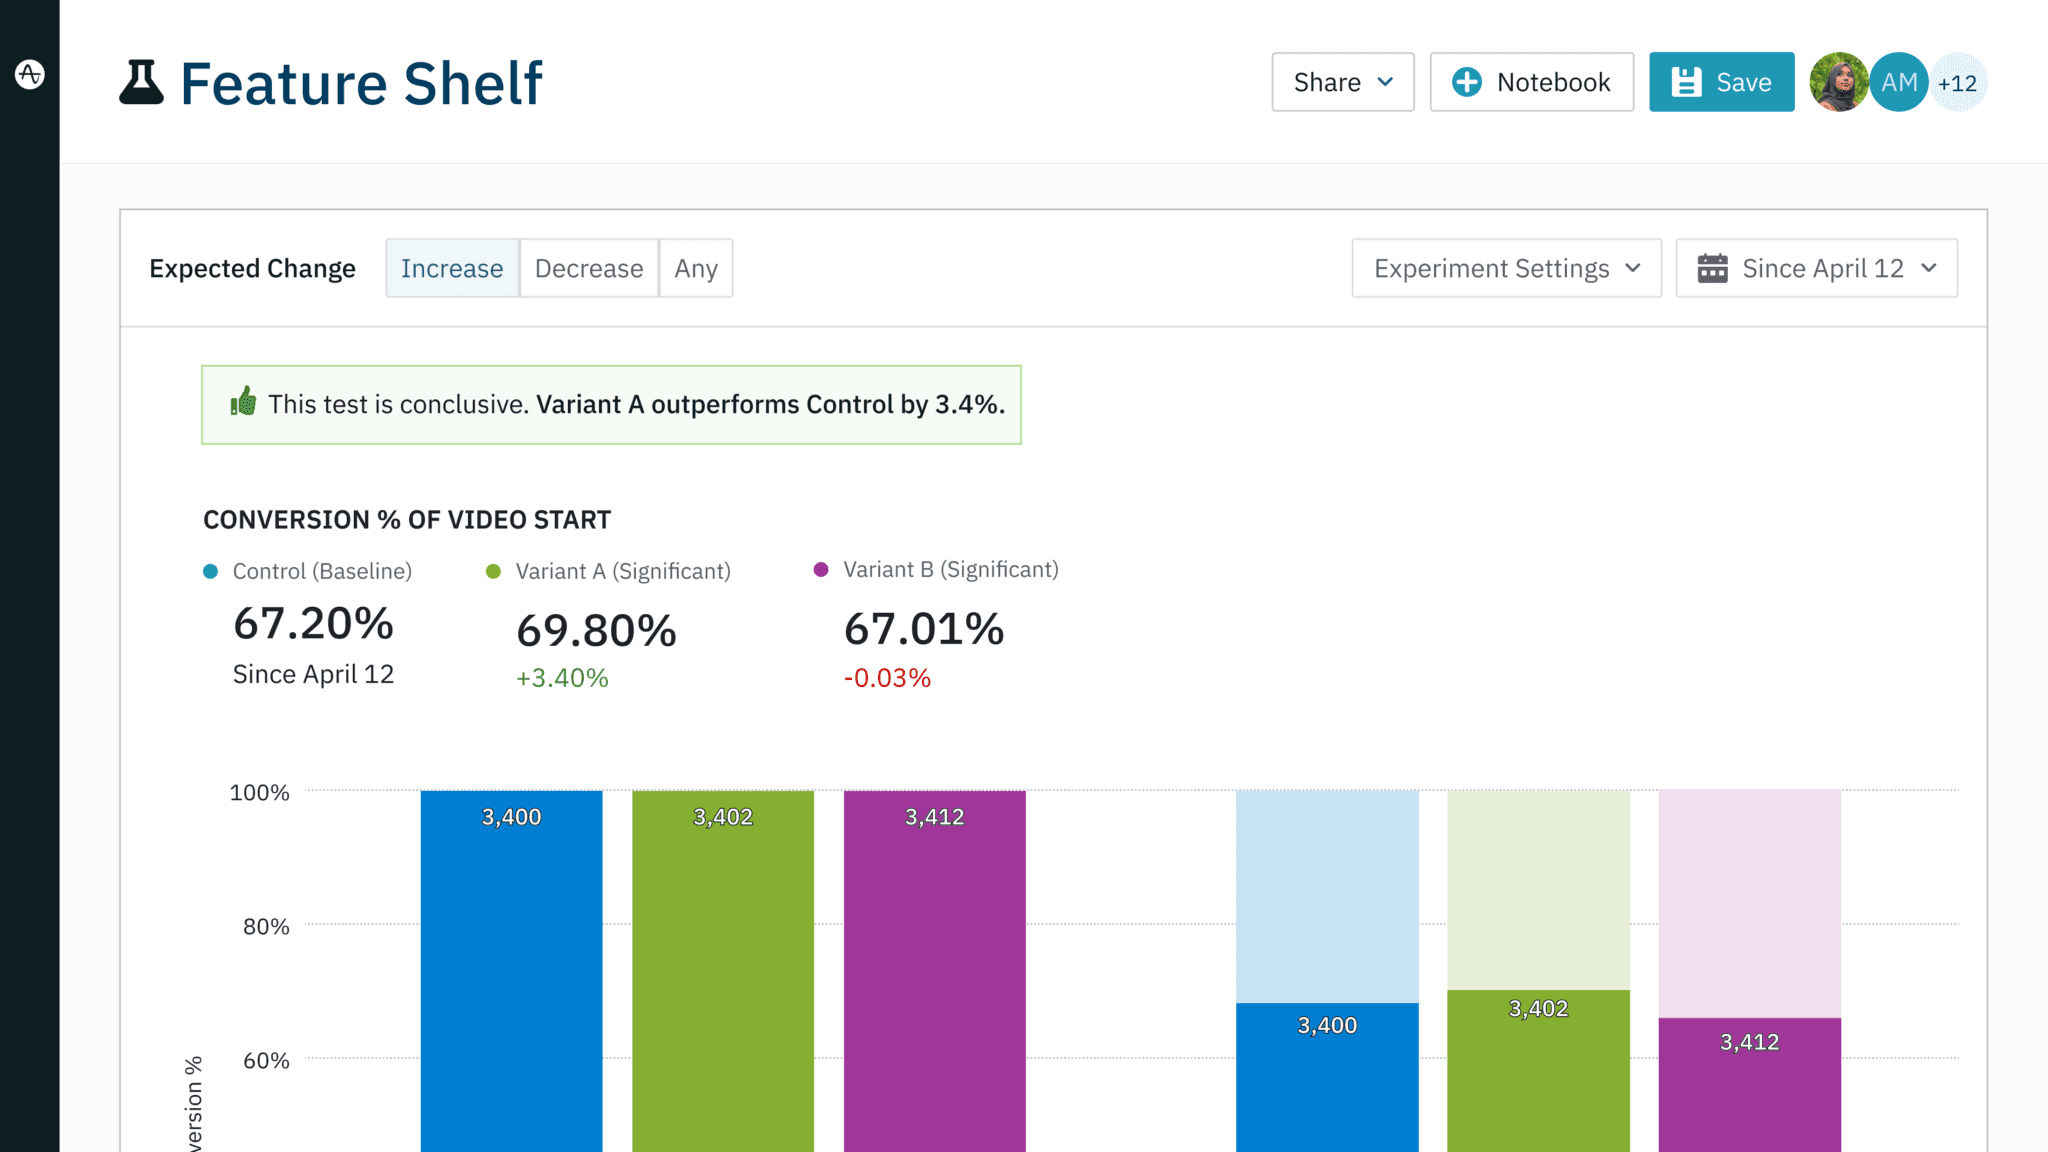Click the thumbs-up icon in conclusive banner
Viewport: 2048px width, 1152px height.
click(x=244, y=403)
